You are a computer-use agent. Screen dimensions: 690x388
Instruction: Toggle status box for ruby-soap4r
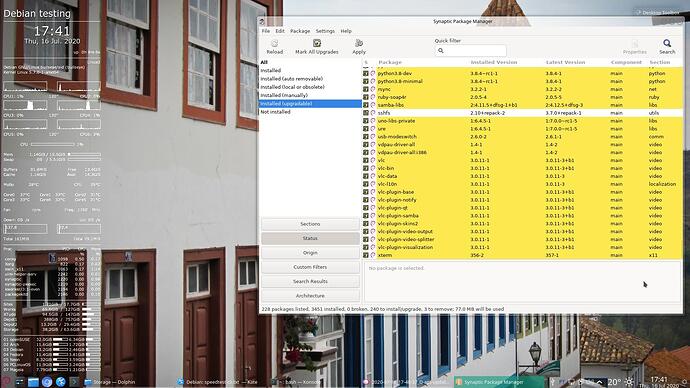coord(366,97)
